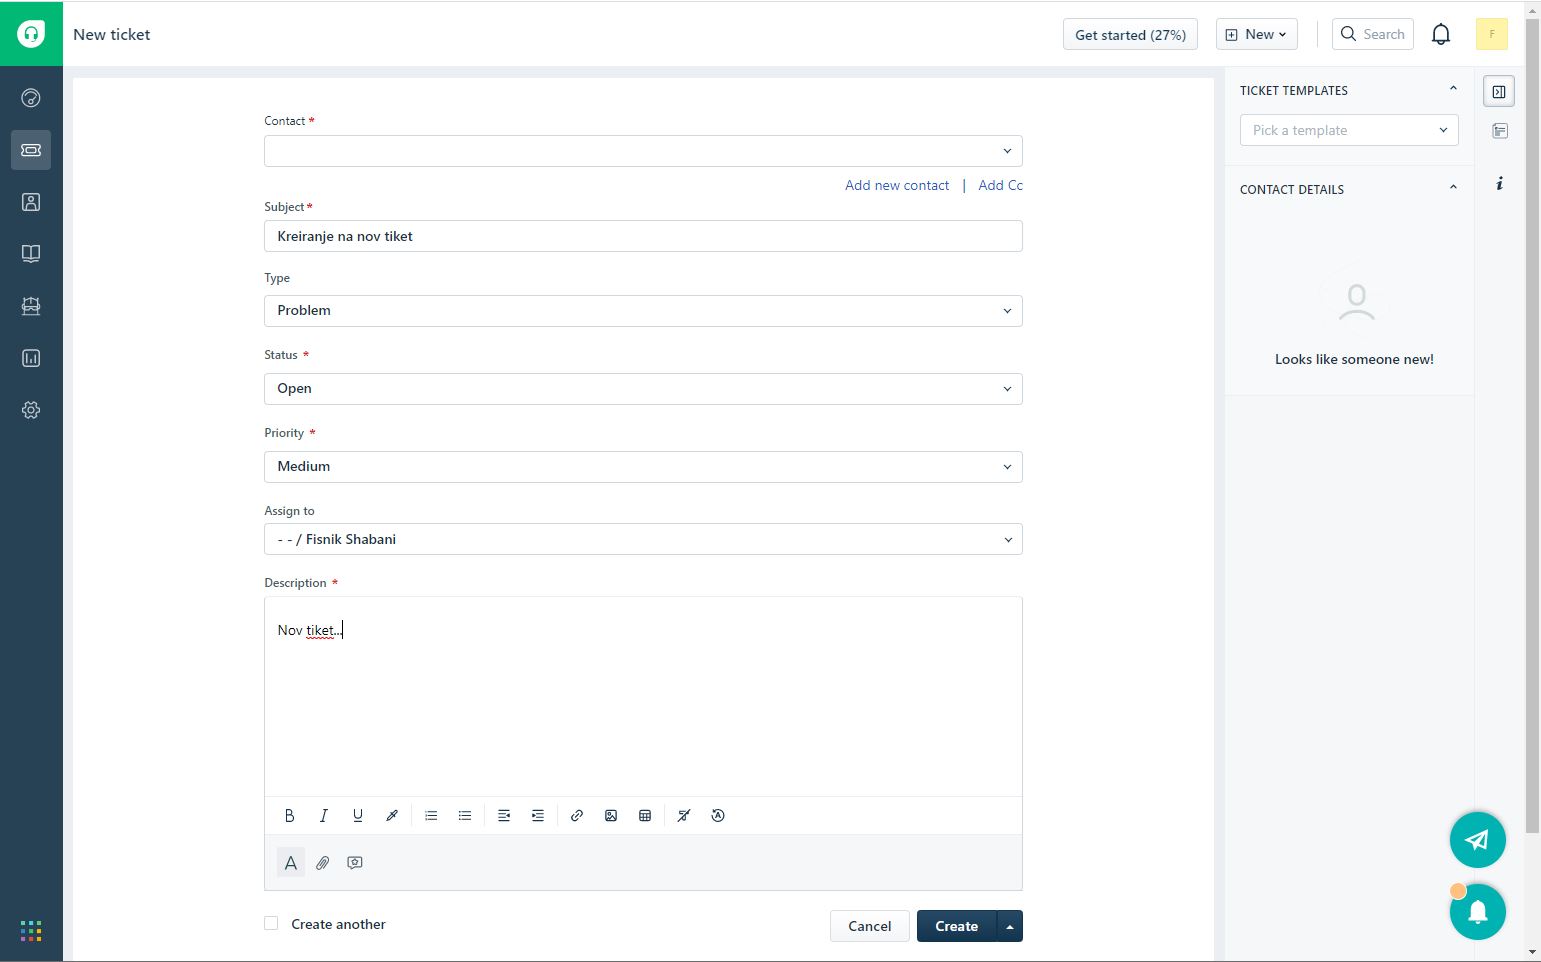Open the New menu in header

pos(1256,34)
